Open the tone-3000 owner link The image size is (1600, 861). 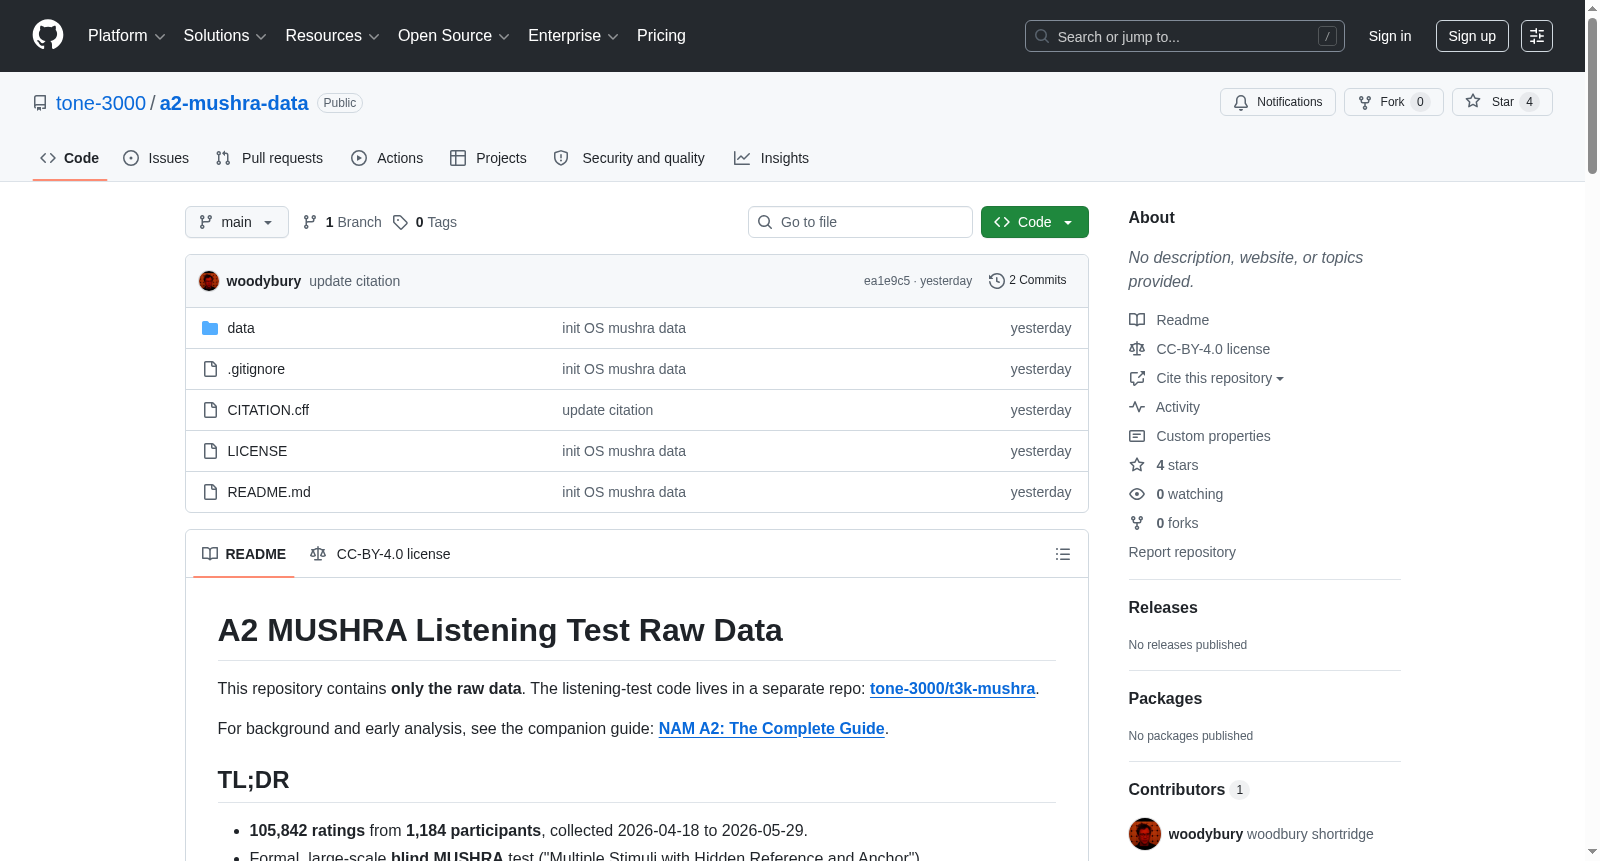click(101, 103)
